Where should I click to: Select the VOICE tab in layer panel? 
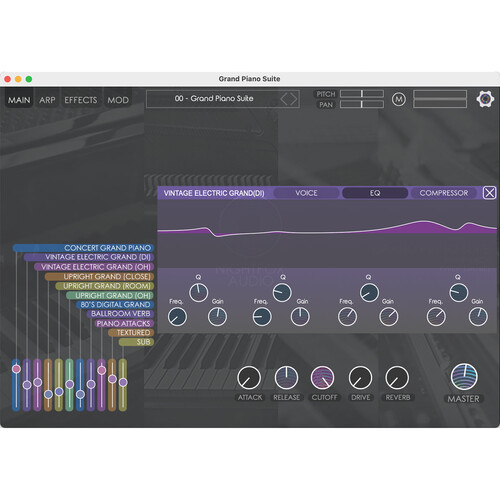pos(306,193)
